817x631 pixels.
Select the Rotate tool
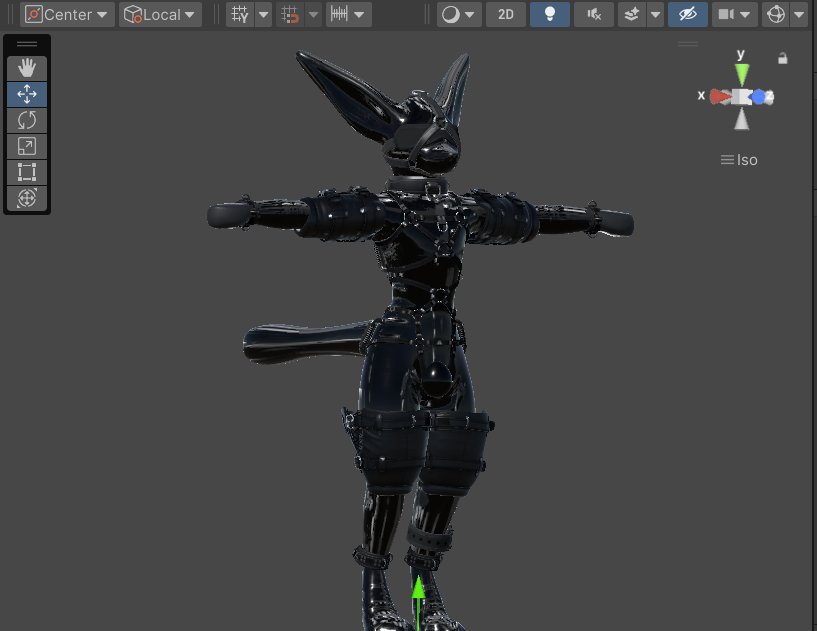coord(27,120)
